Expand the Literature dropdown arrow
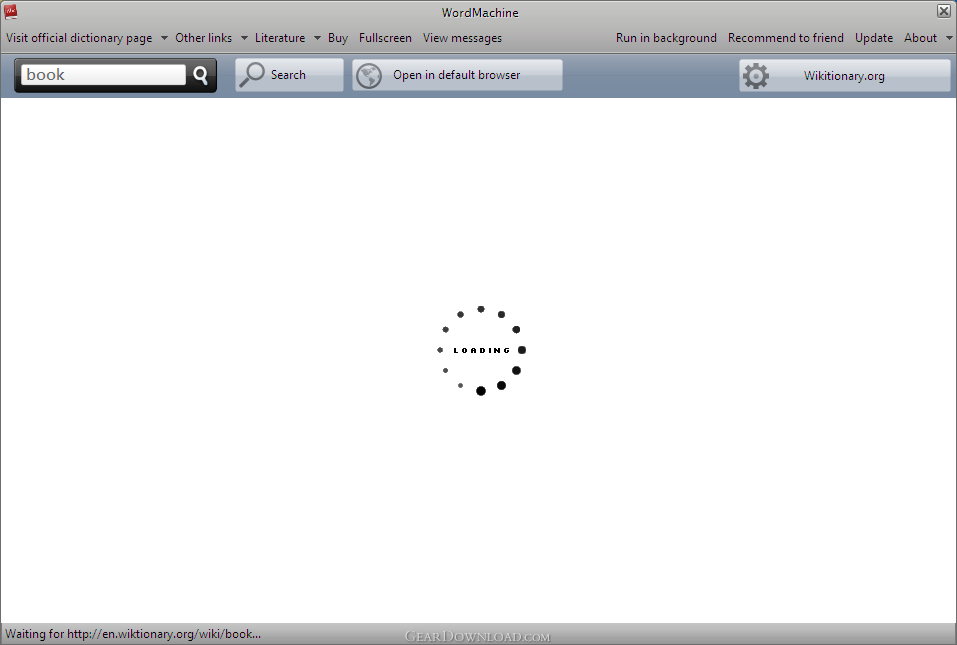The width and height of the screenshot is (957, 645). pos(317,38)
